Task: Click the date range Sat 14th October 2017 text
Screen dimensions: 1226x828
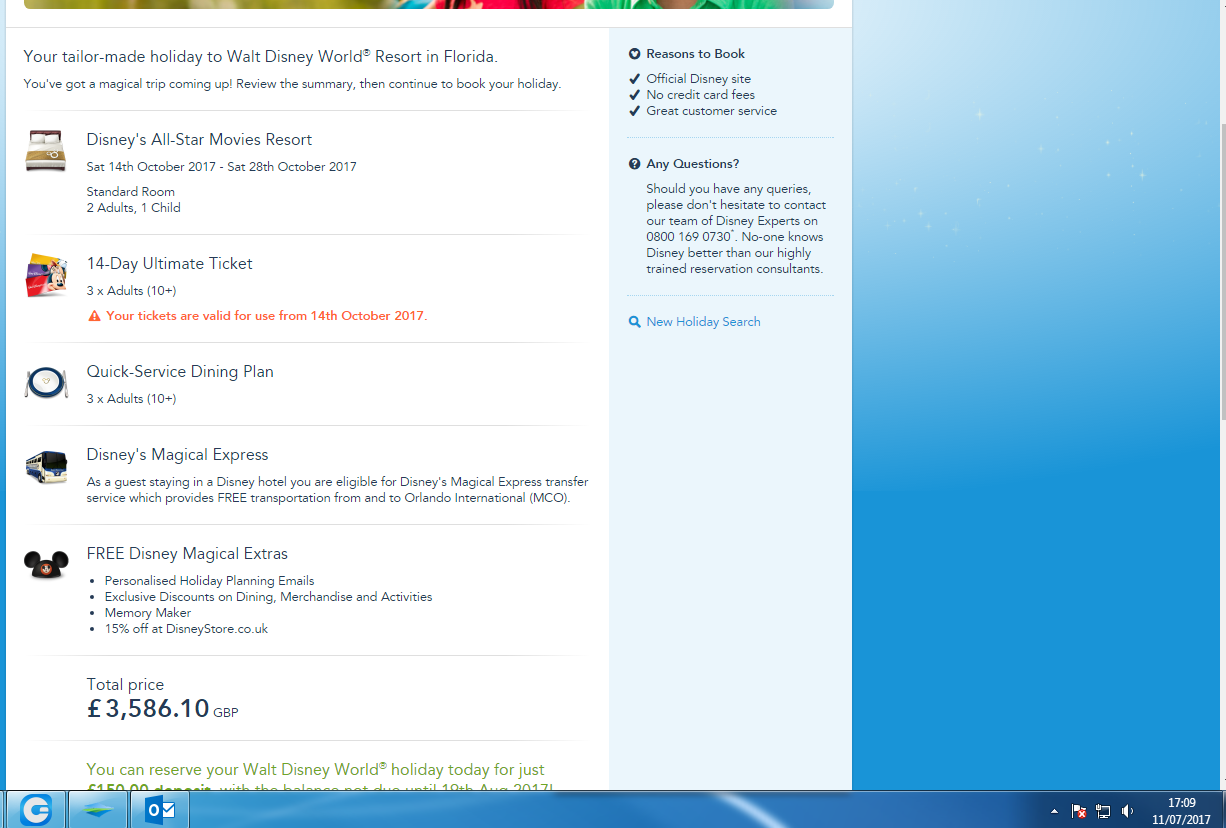Action: coord(221,167)
